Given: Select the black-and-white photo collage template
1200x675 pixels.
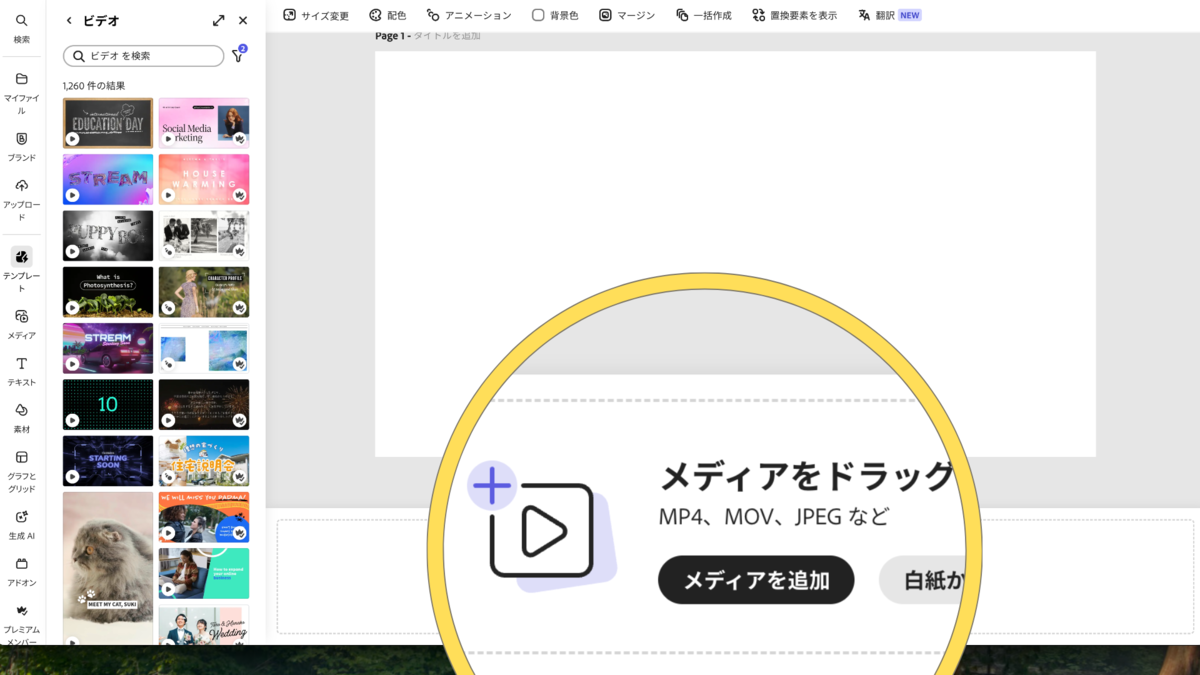Looking at the screenshot, I should point(204,235).
